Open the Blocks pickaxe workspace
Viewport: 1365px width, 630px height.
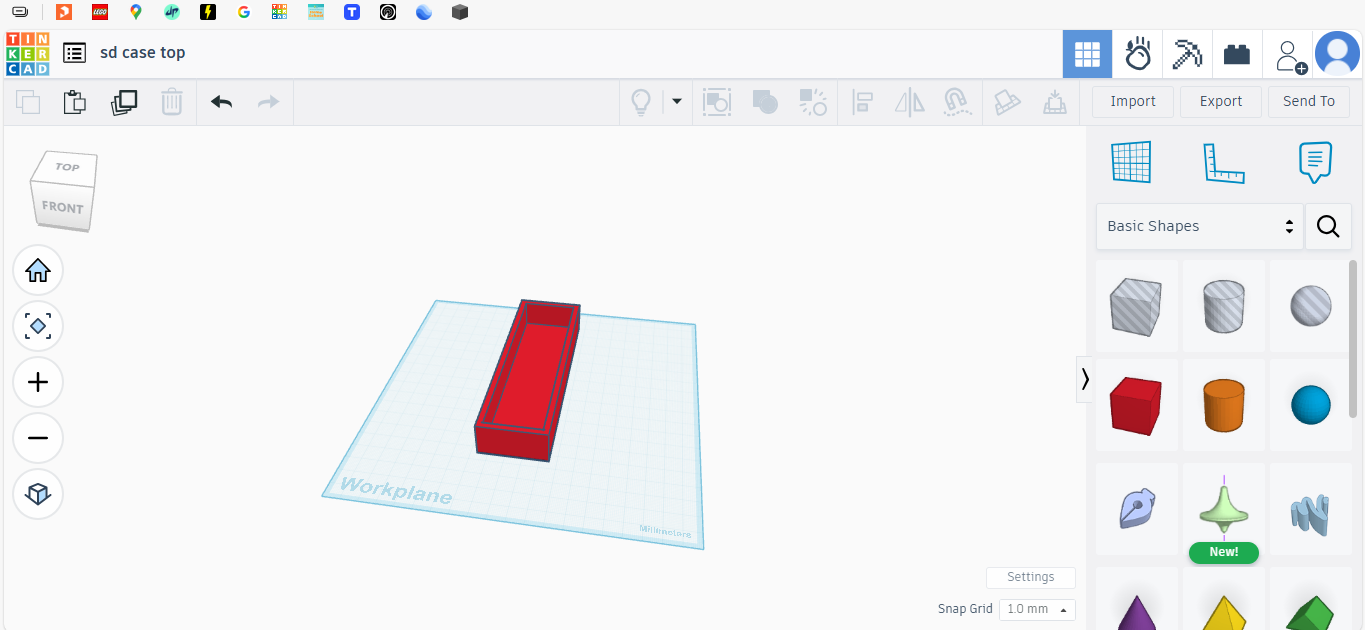coord(1187,54)
